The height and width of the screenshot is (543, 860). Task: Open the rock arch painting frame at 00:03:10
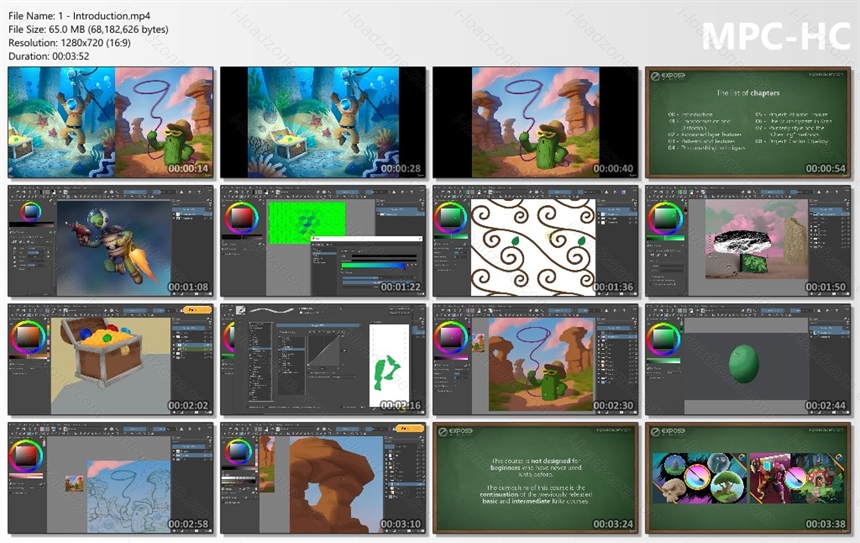point(323,478)
